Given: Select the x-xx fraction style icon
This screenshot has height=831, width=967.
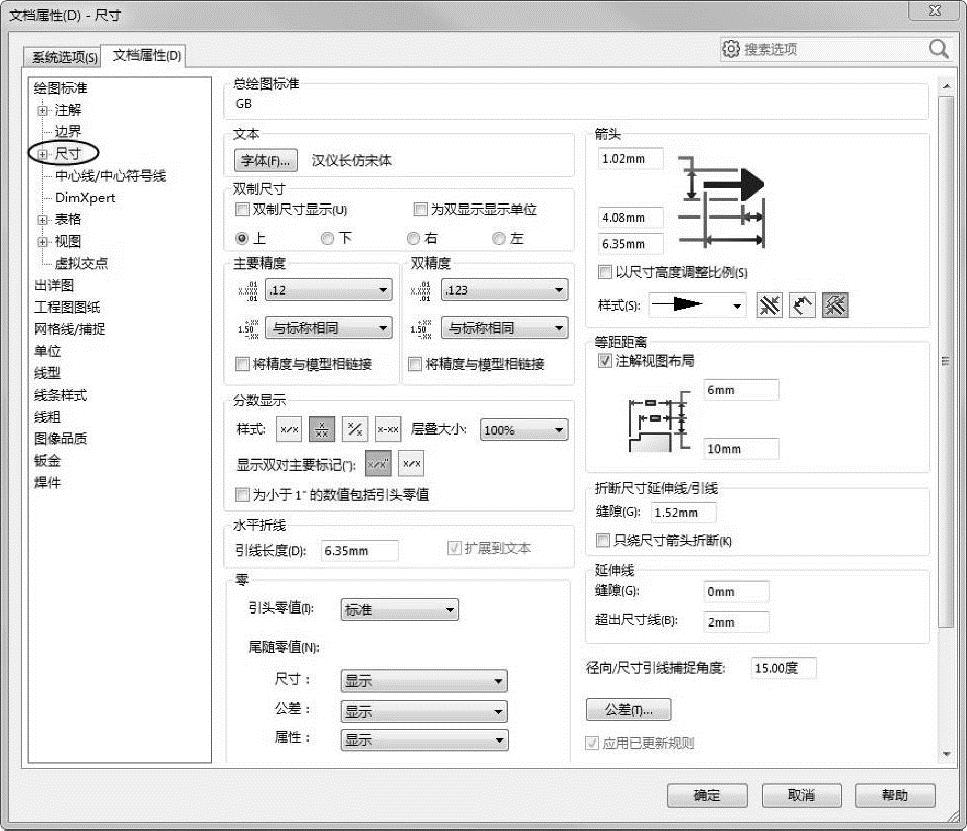Looking at the screenshot, I should tap(388, 430).
